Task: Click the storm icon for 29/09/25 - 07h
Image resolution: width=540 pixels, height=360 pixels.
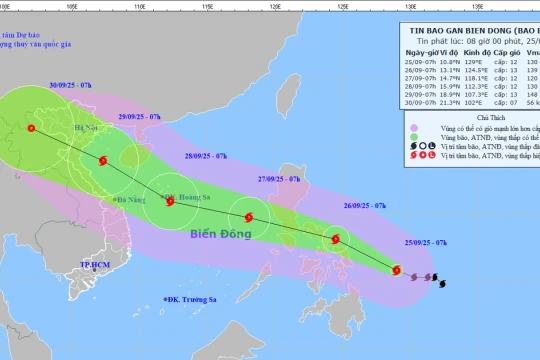Action: point(103,161)
